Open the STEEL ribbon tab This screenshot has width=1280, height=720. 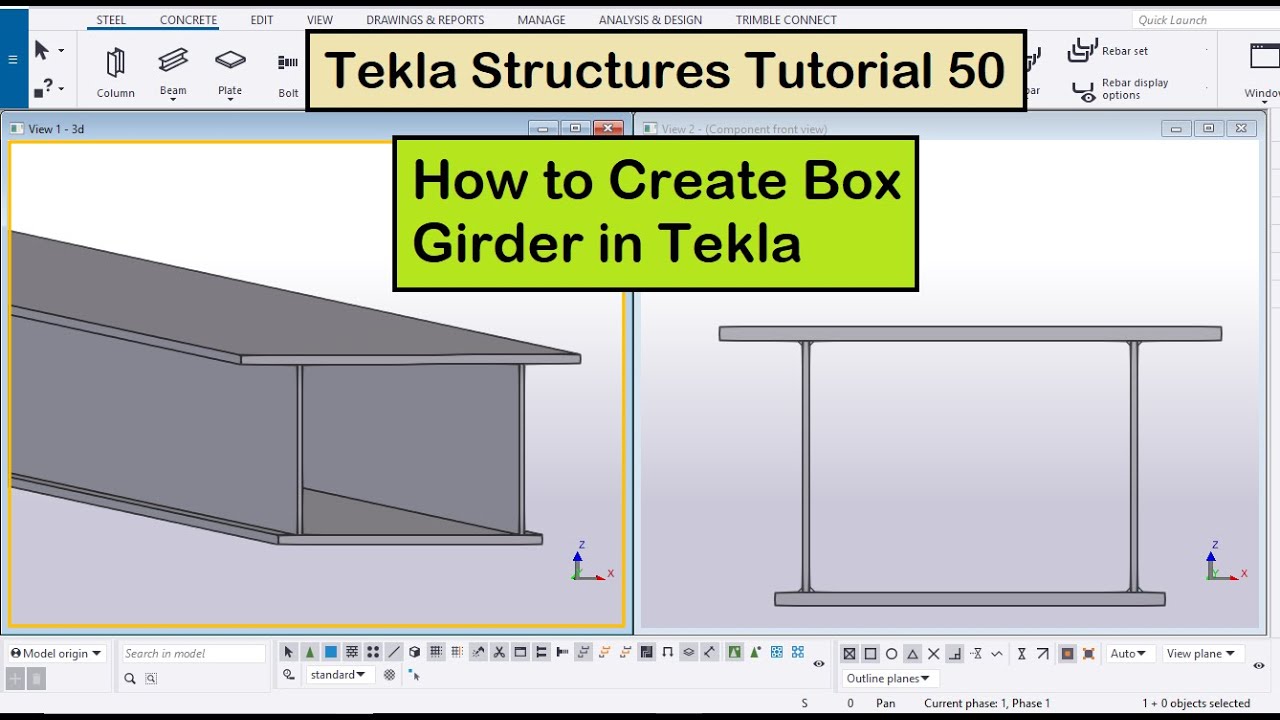pos(111,20)
